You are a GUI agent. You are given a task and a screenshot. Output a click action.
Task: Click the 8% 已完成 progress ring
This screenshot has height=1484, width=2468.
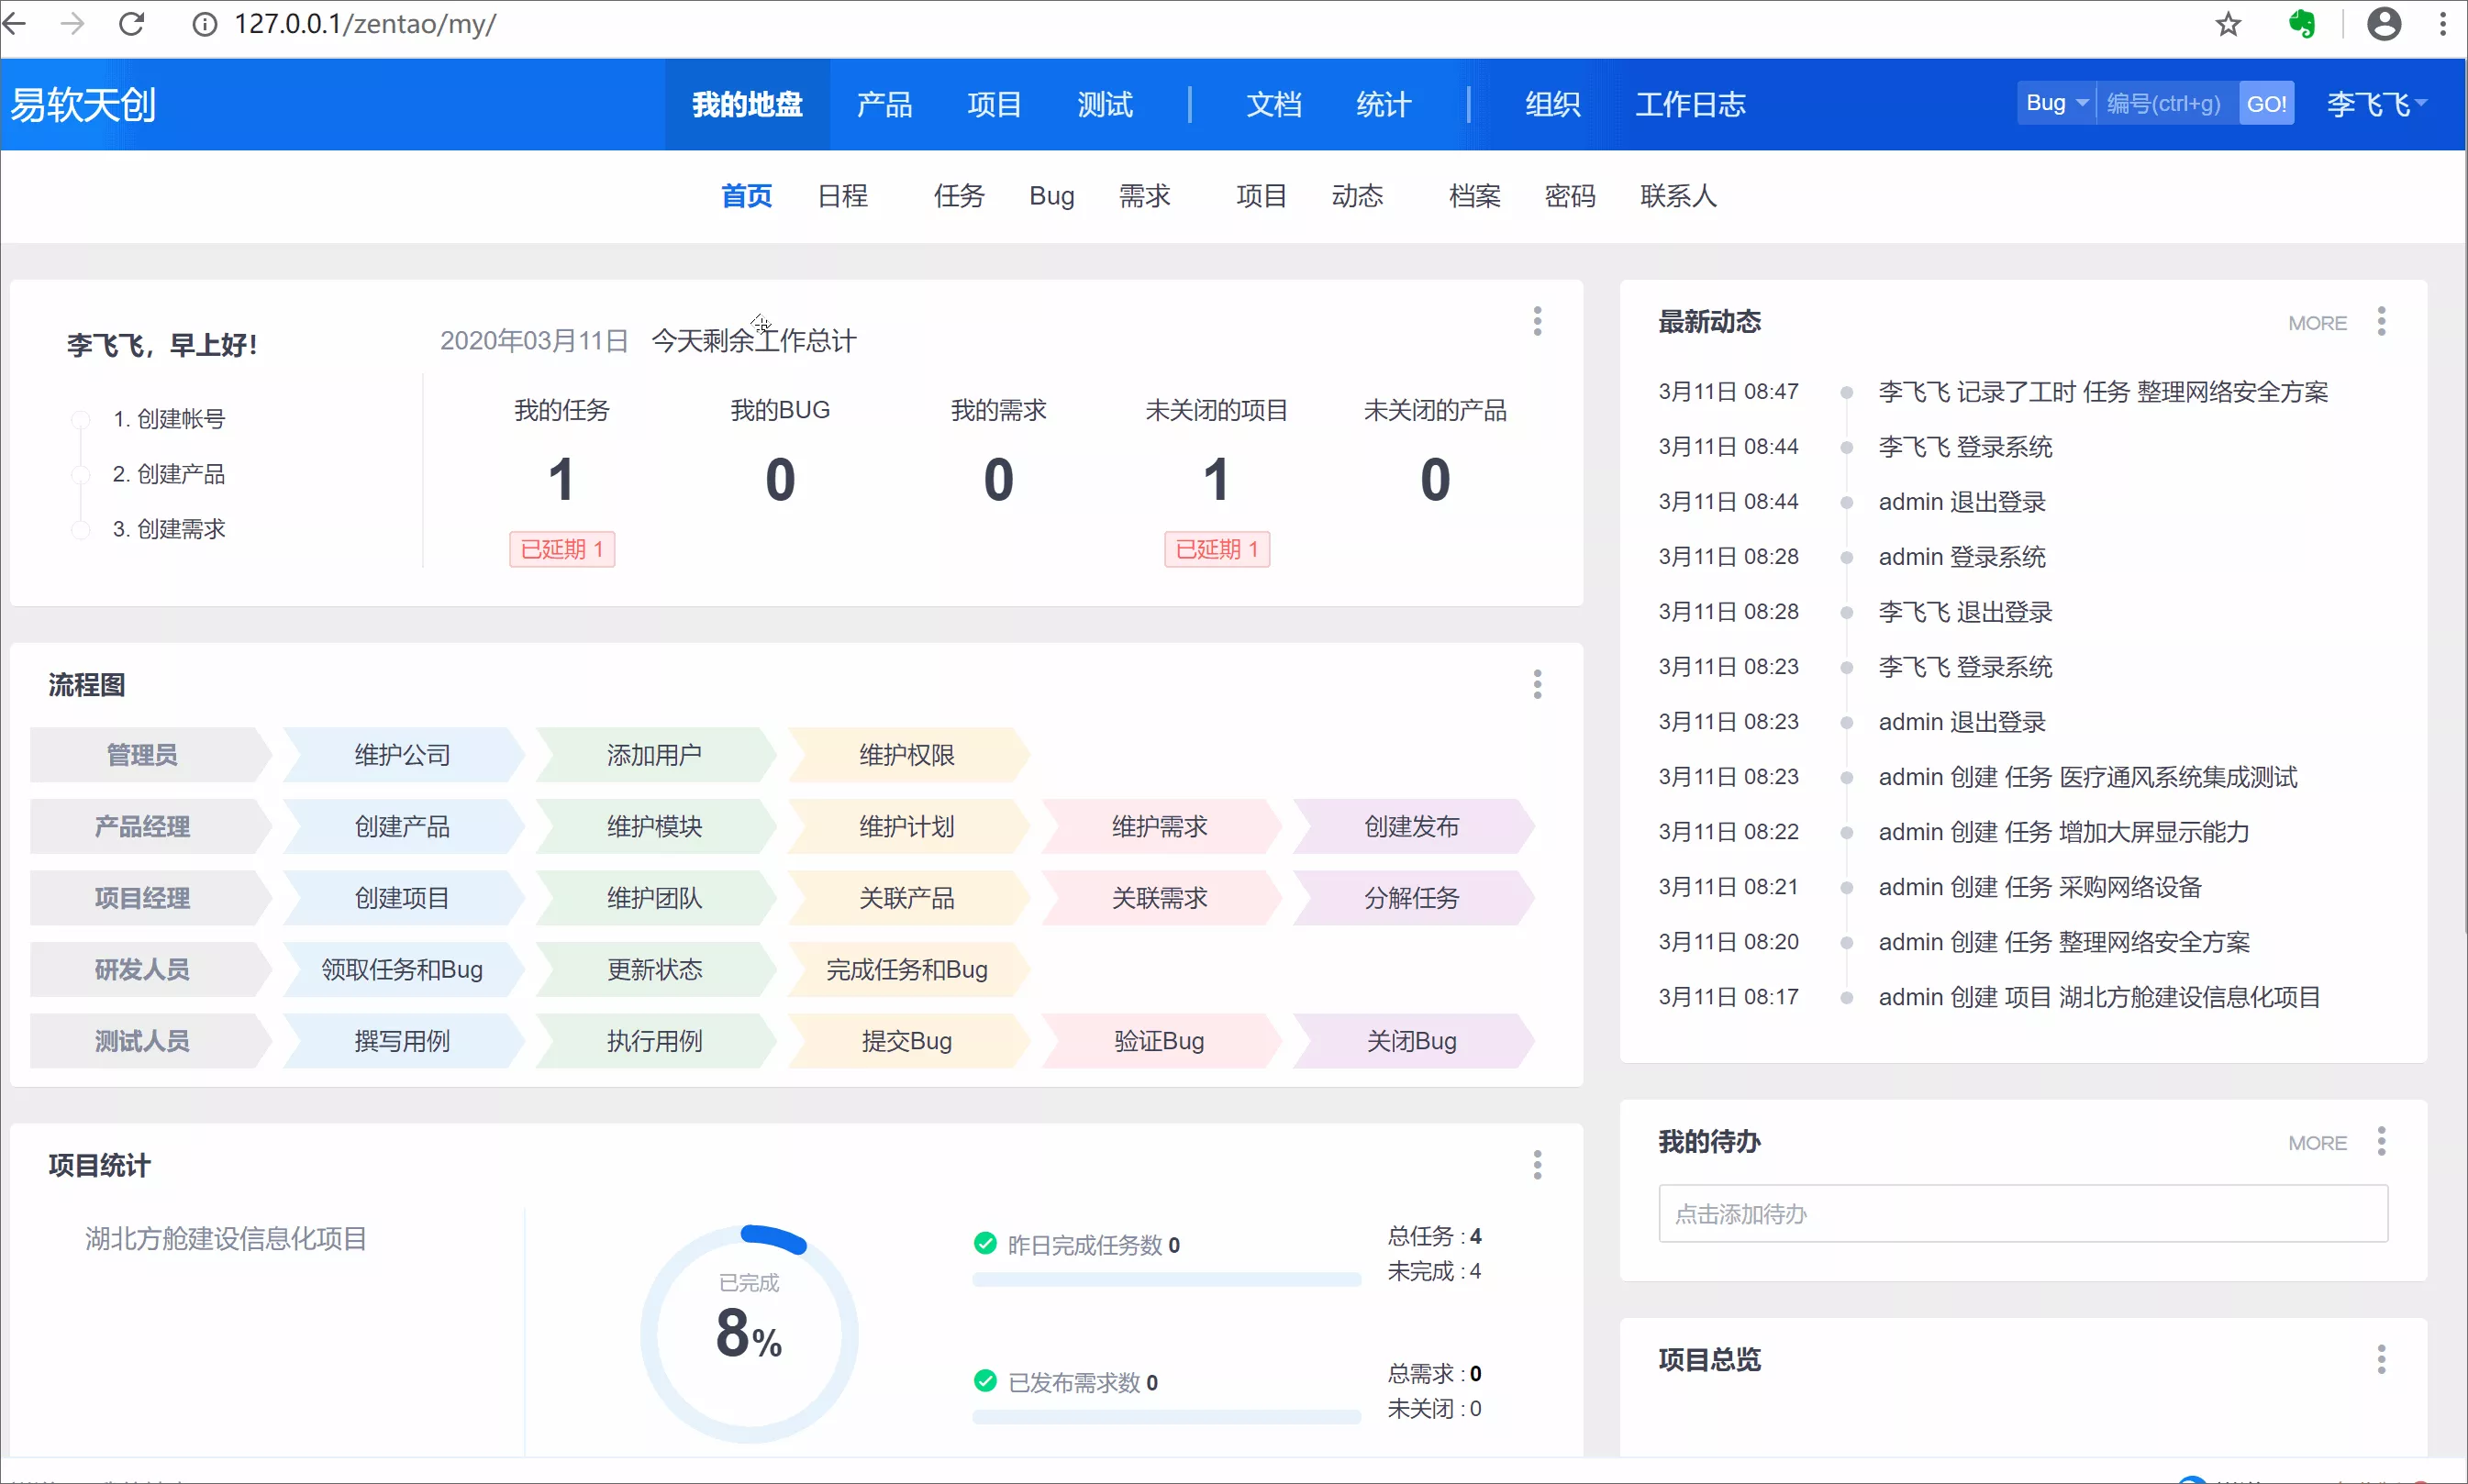pos(749,1334)
